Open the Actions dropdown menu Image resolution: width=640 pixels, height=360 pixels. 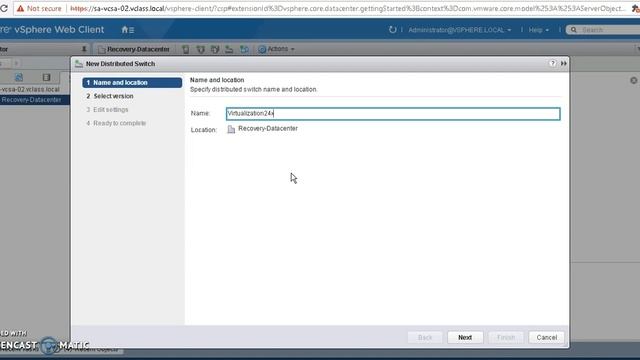pos(277,49)
